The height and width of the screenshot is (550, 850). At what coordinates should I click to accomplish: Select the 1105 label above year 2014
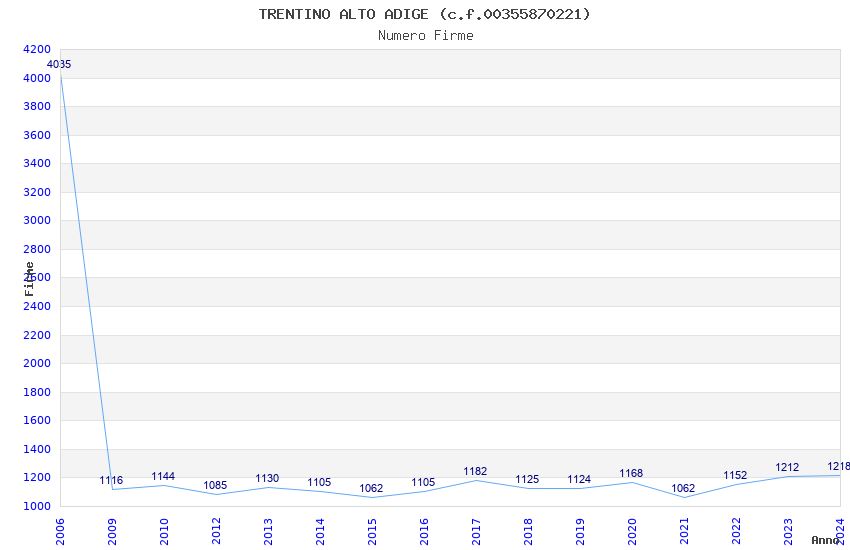(x=319, y=482)
